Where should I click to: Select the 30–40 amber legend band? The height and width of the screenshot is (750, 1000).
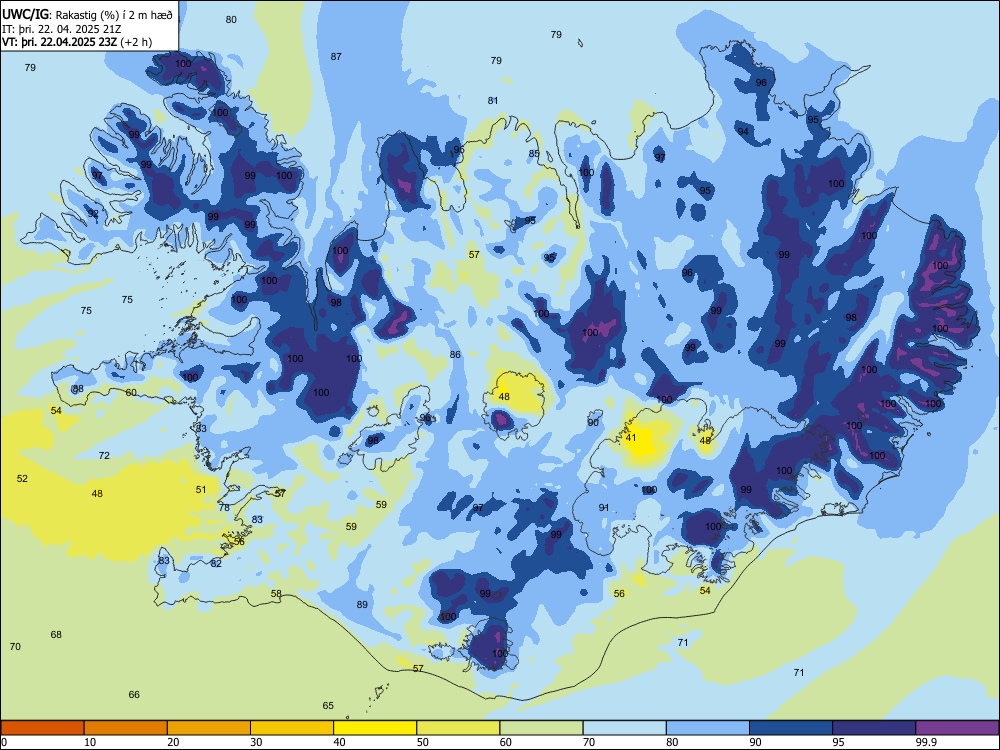(x=292, y=728)
